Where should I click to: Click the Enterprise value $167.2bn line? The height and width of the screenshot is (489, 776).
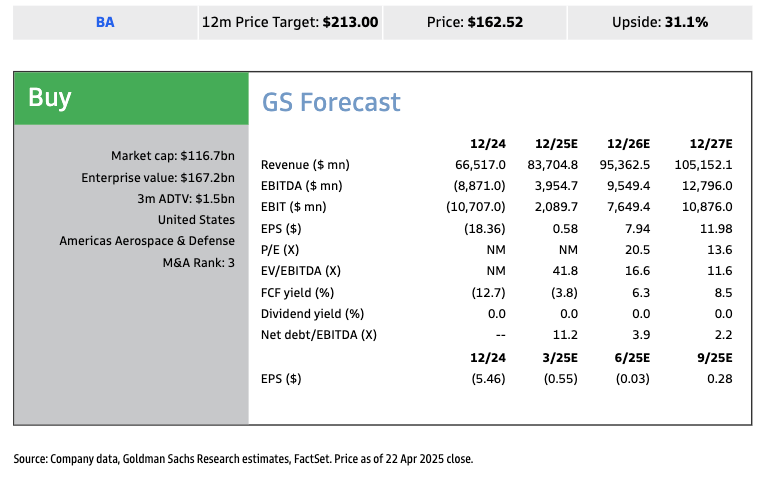click(158, 177)
